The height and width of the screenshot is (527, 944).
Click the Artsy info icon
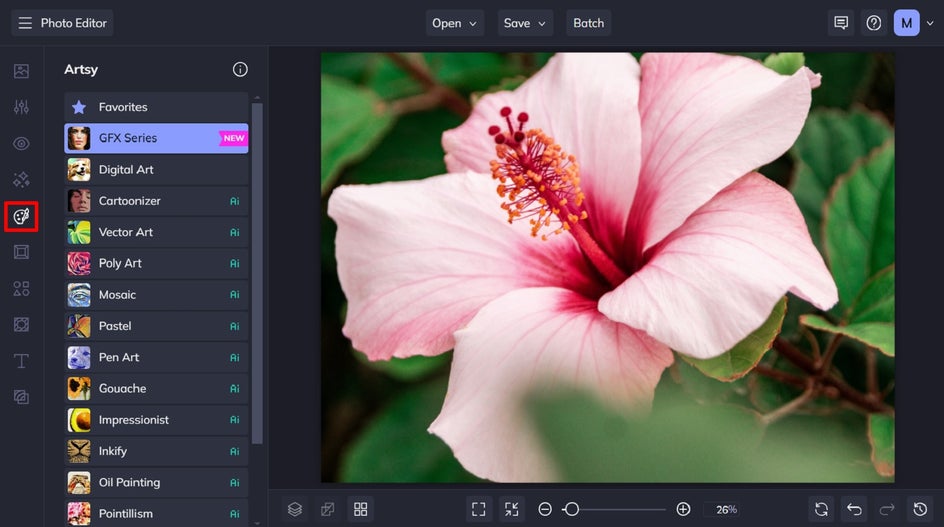pos(240,70)
